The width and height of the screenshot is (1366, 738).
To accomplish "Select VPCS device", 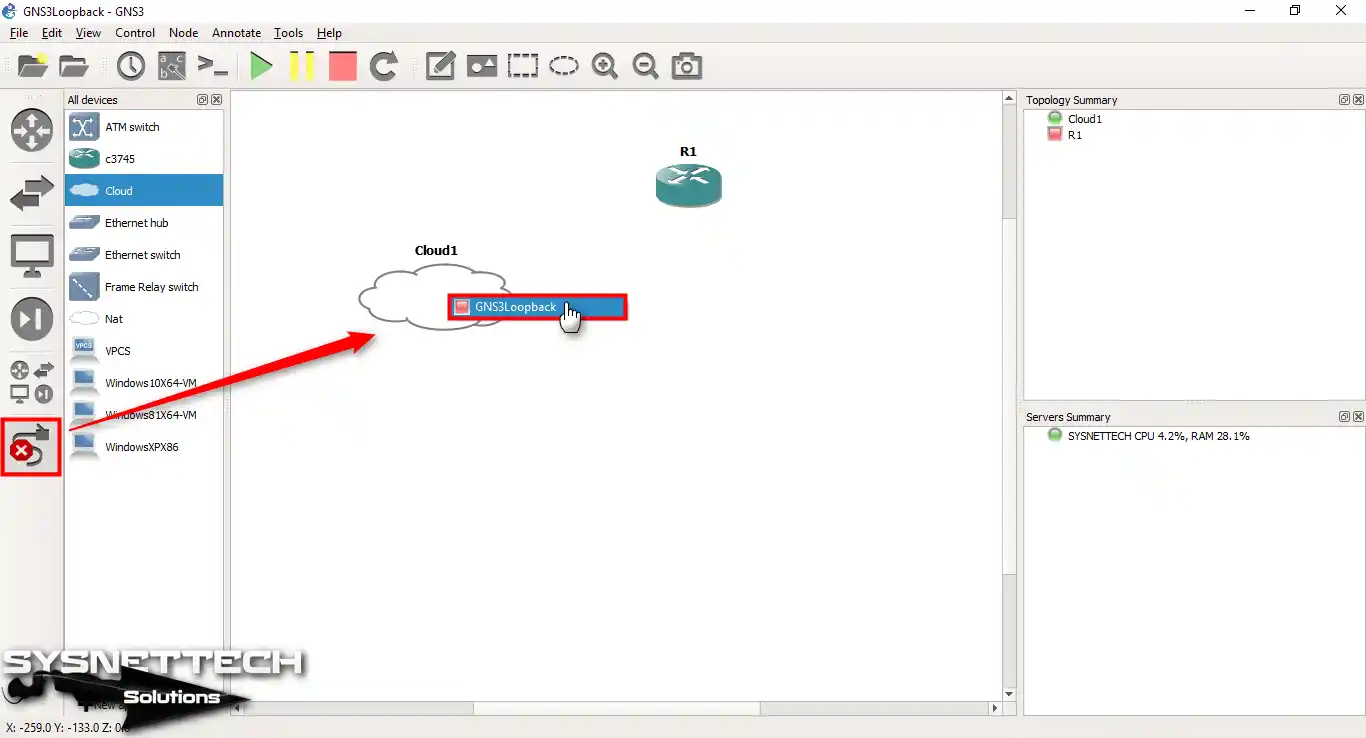I will point(144,351).
